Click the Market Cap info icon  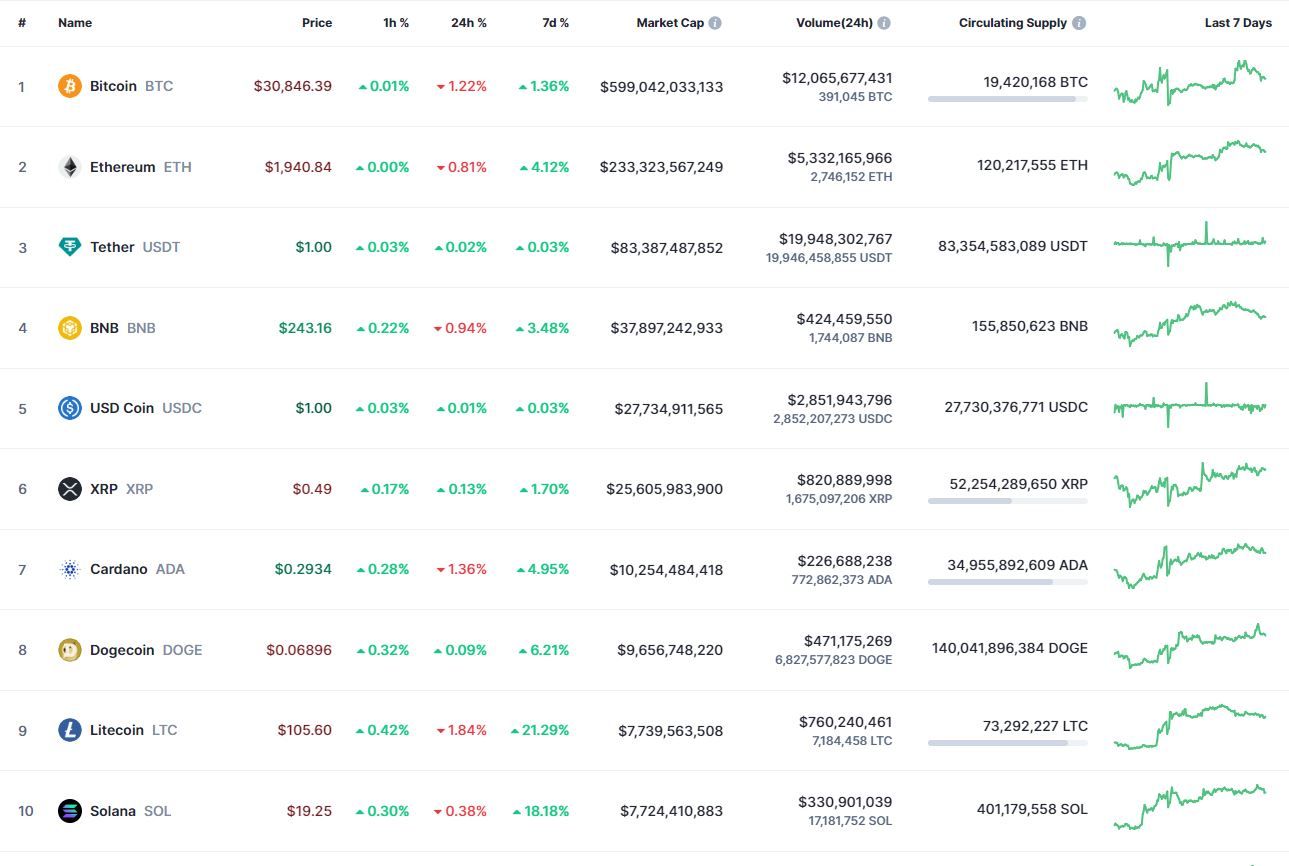[715, 23]
